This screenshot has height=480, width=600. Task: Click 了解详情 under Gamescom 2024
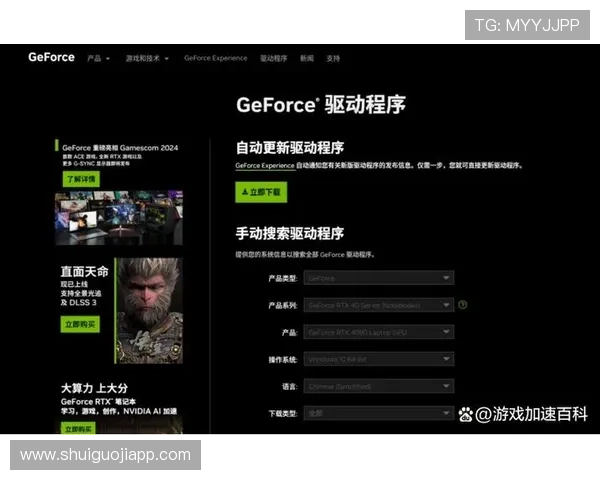click(x=81, y=179)
